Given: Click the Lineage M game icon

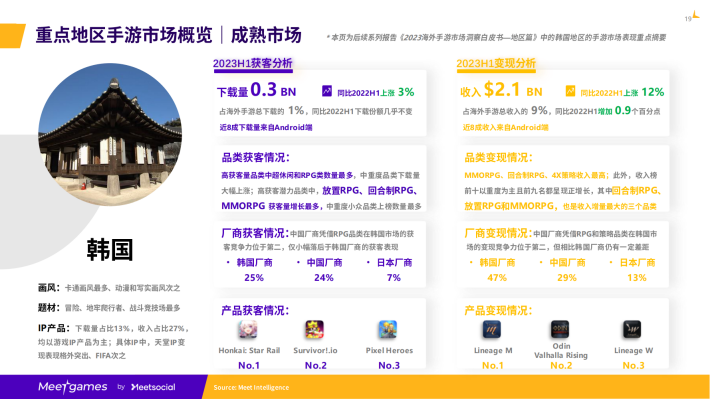Looking at the screenshot, I should 492,329.
